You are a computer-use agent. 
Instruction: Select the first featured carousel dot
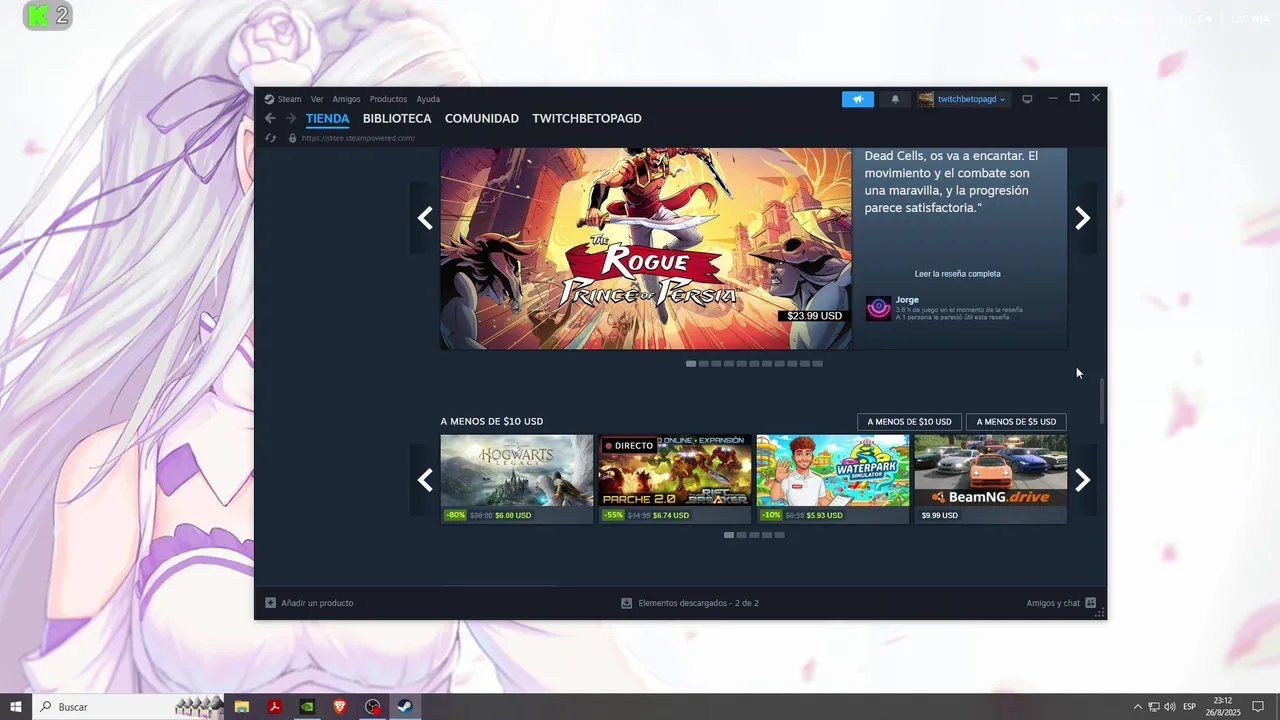pyautogui.click(x=691, y=364)
